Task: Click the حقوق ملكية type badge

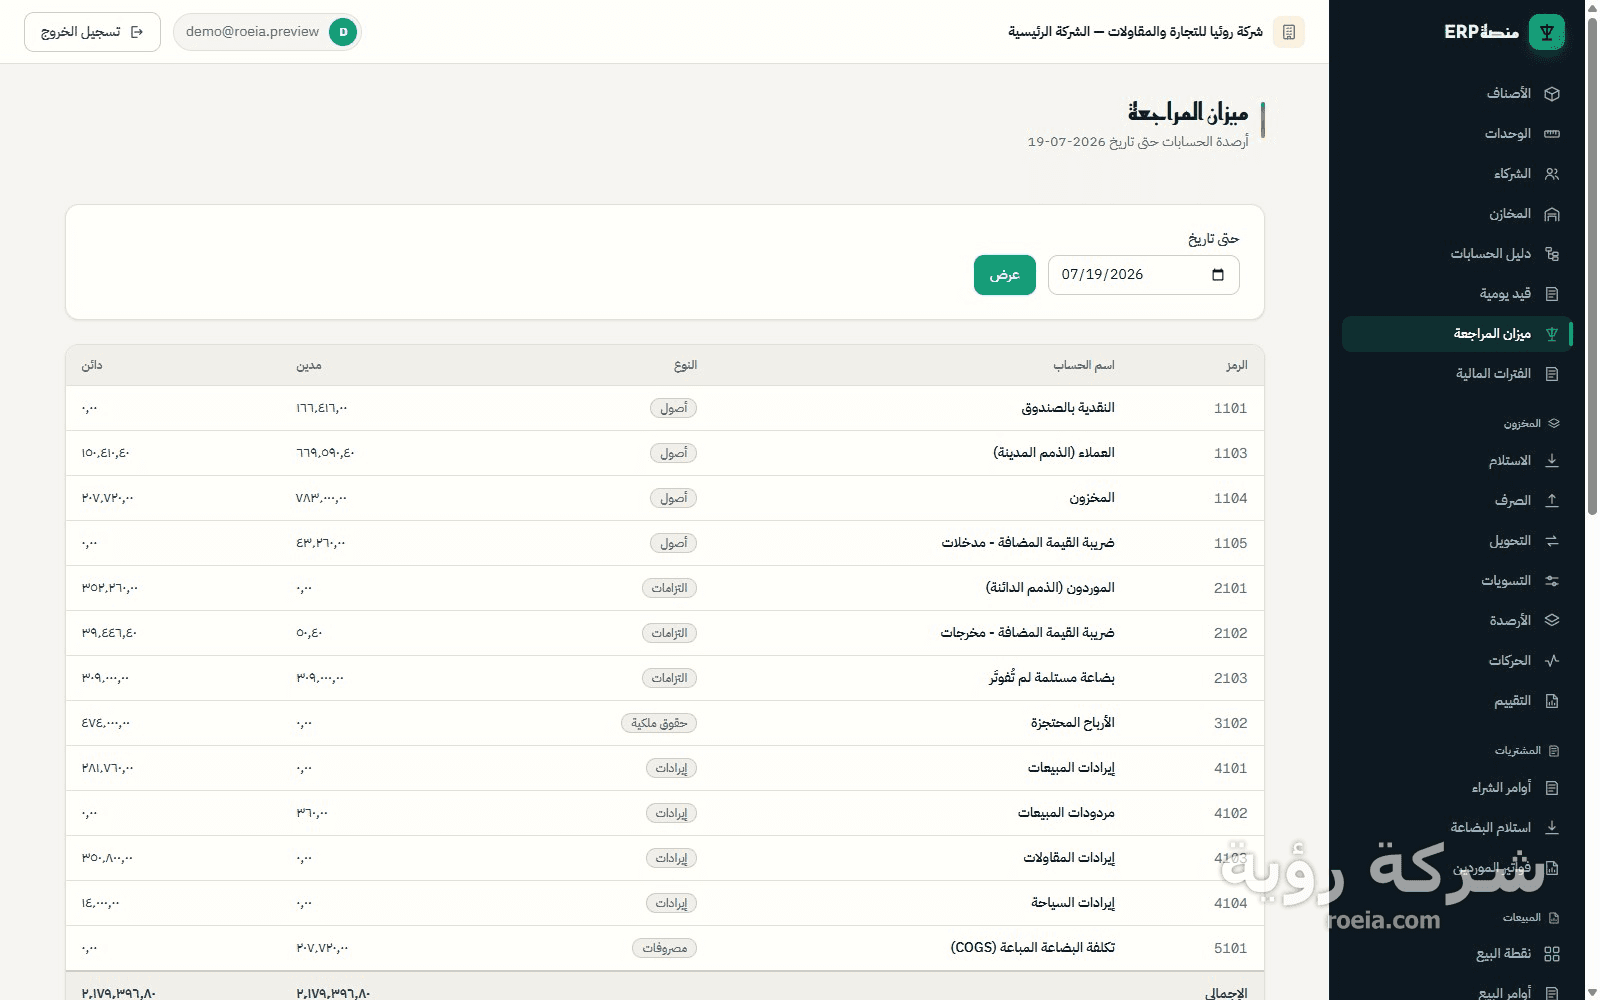Action: point(659,723)
